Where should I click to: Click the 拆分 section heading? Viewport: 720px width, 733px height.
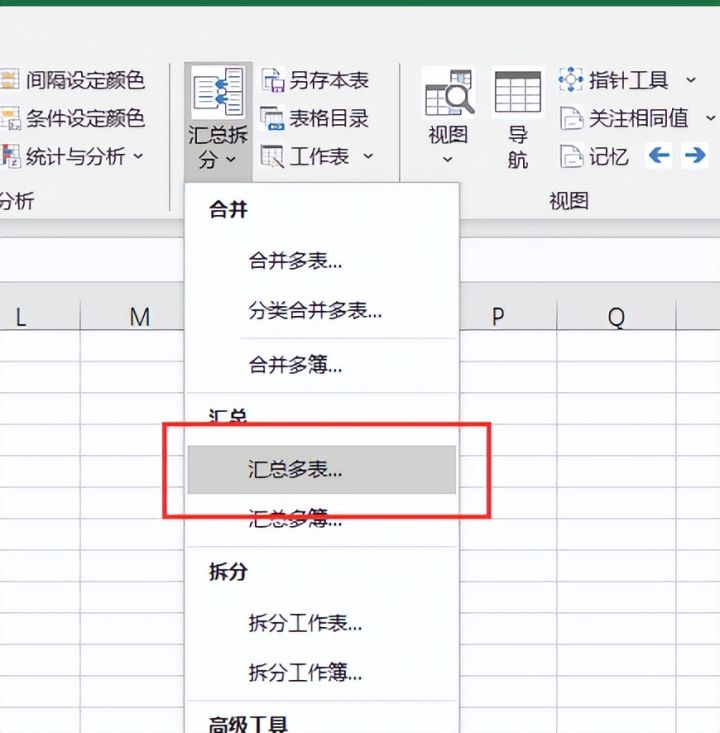tap(228, 571)
